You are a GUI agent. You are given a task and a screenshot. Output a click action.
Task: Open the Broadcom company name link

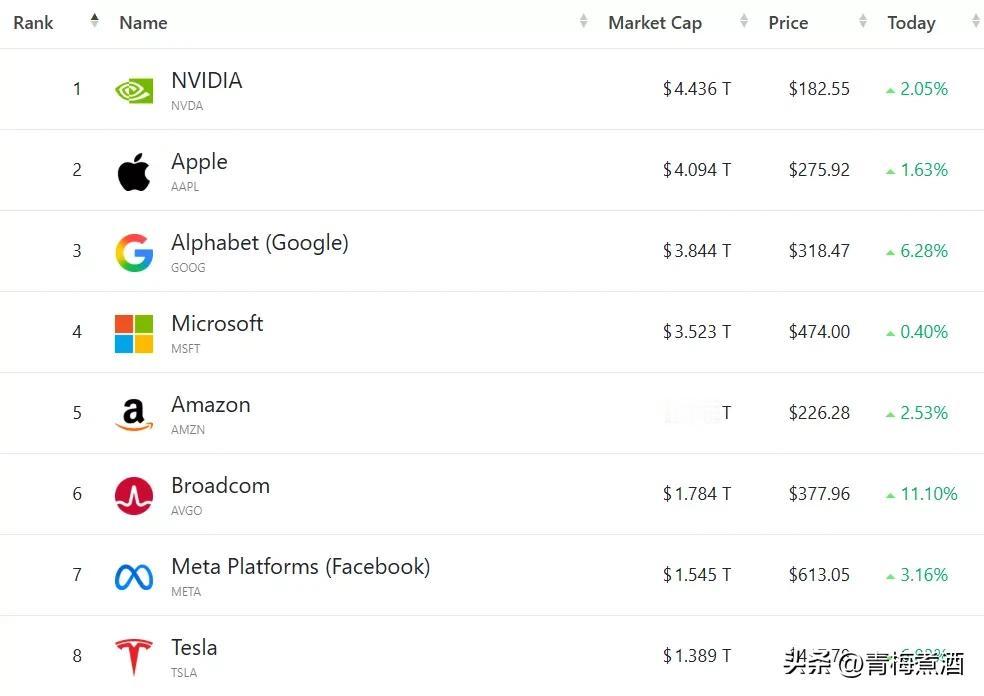click(220, 486)
